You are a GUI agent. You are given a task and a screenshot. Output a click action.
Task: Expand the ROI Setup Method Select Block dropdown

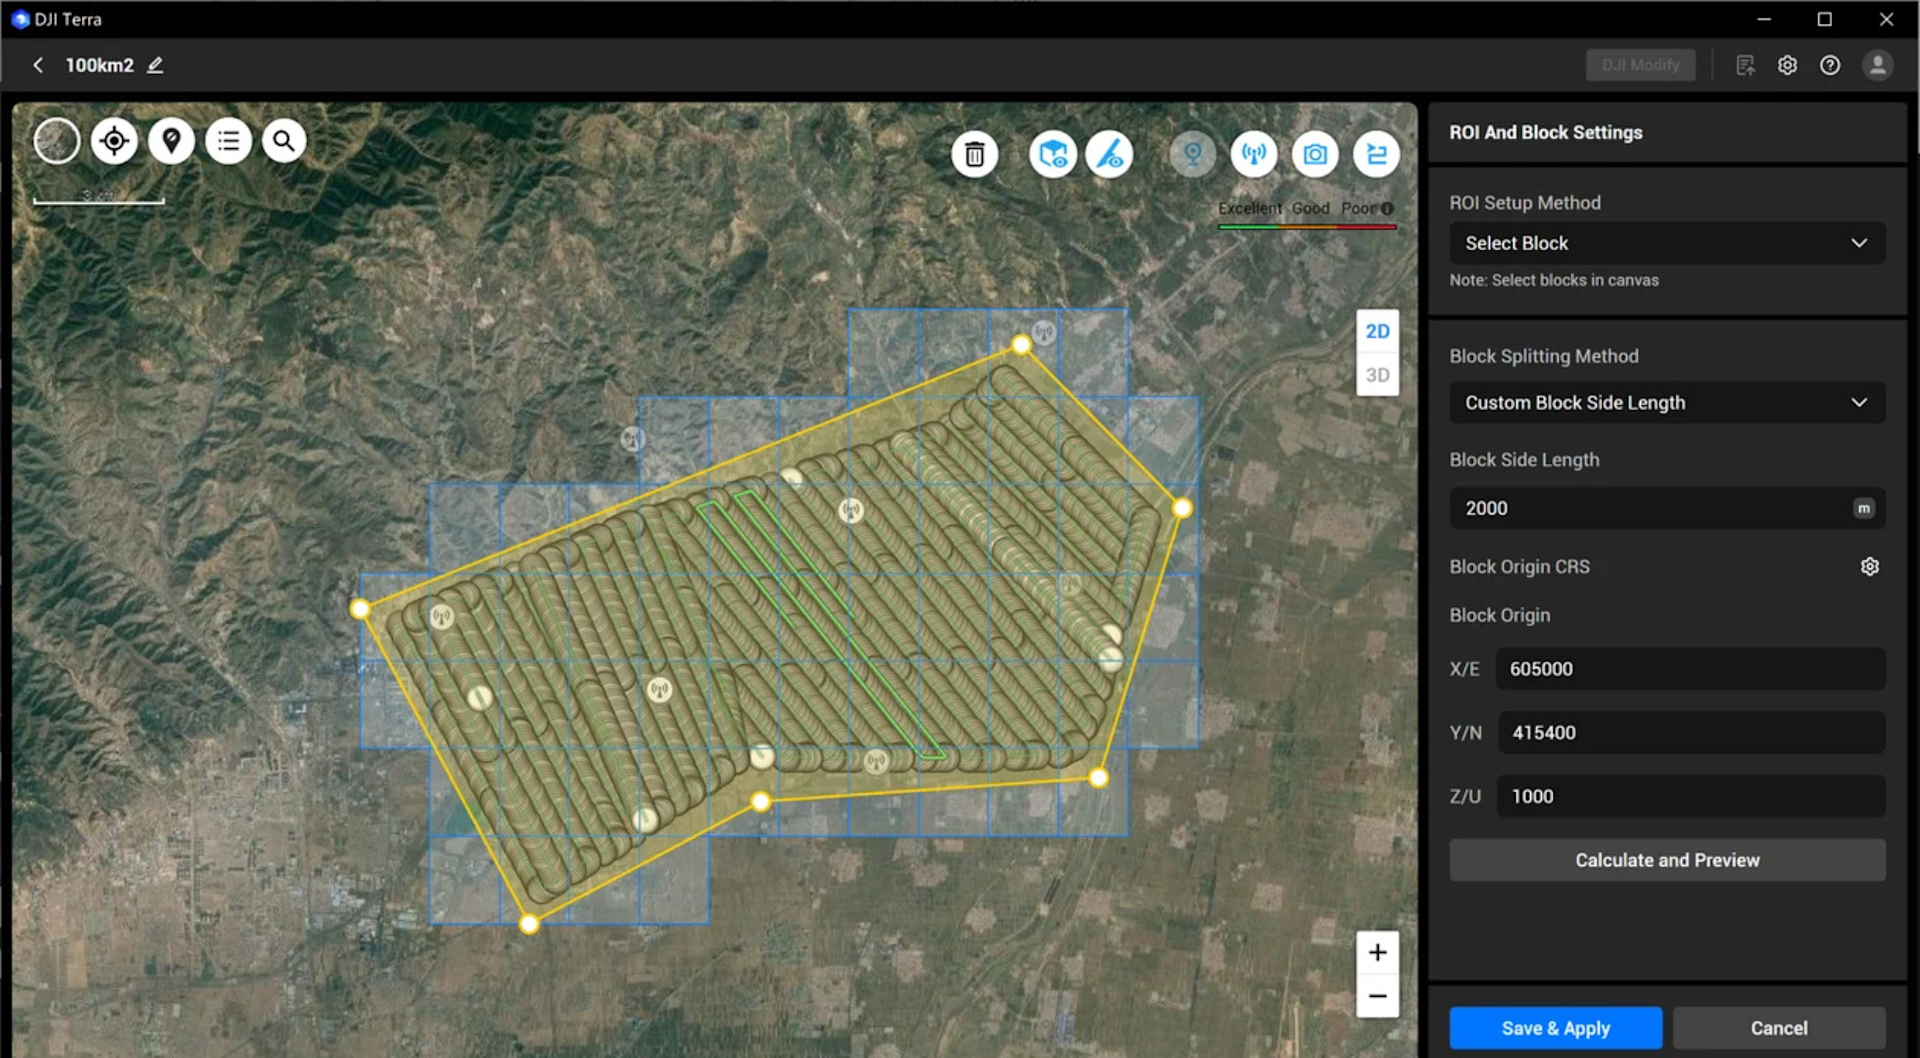[1667, 243]
